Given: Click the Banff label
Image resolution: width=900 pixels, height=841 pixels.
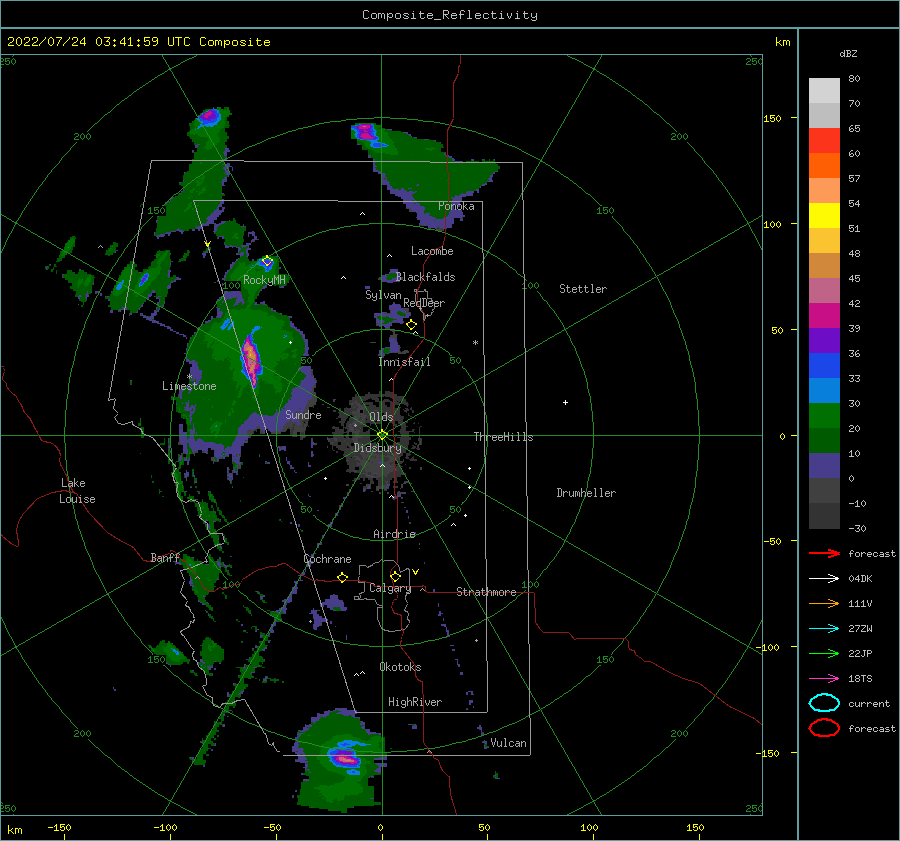Looking at the screenshot, I should (165, 558).
